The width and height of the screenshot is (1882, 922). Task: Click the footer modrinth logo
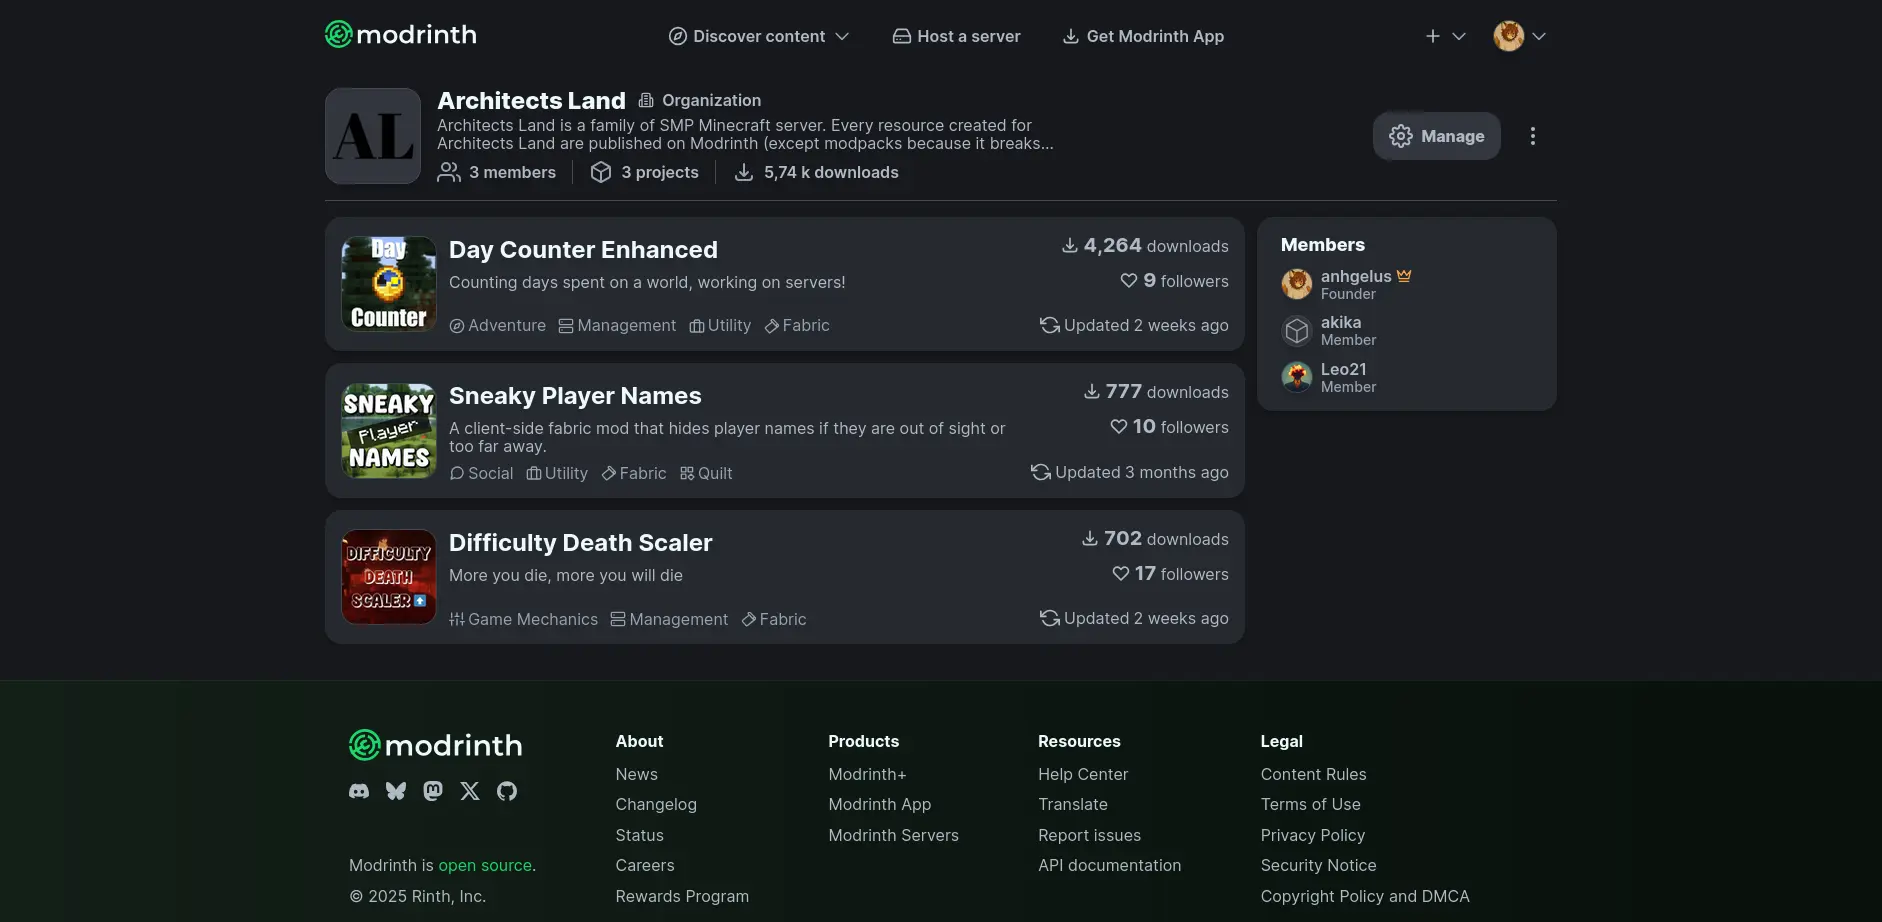(435, 745)
